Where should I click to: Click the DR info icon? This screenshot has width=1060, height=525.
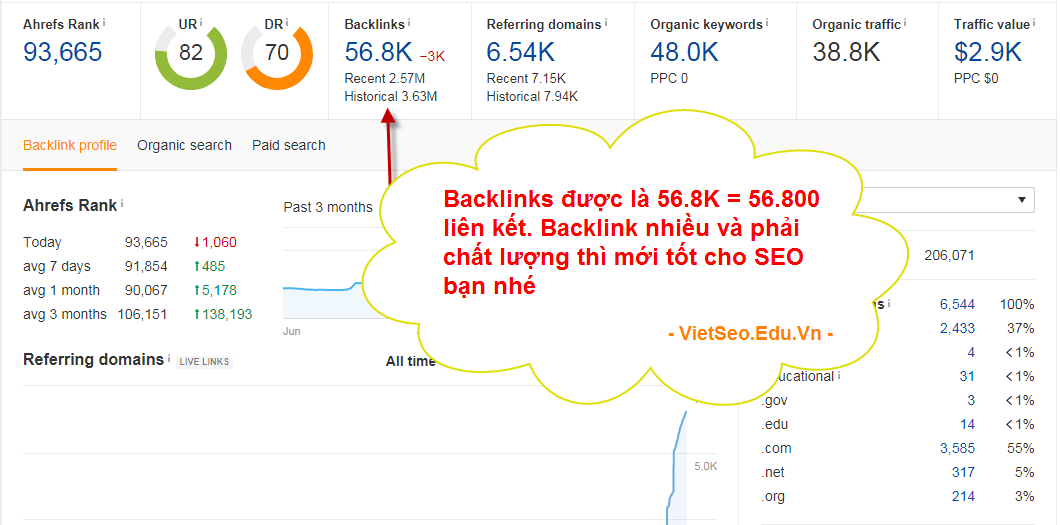tap(287, 21)
